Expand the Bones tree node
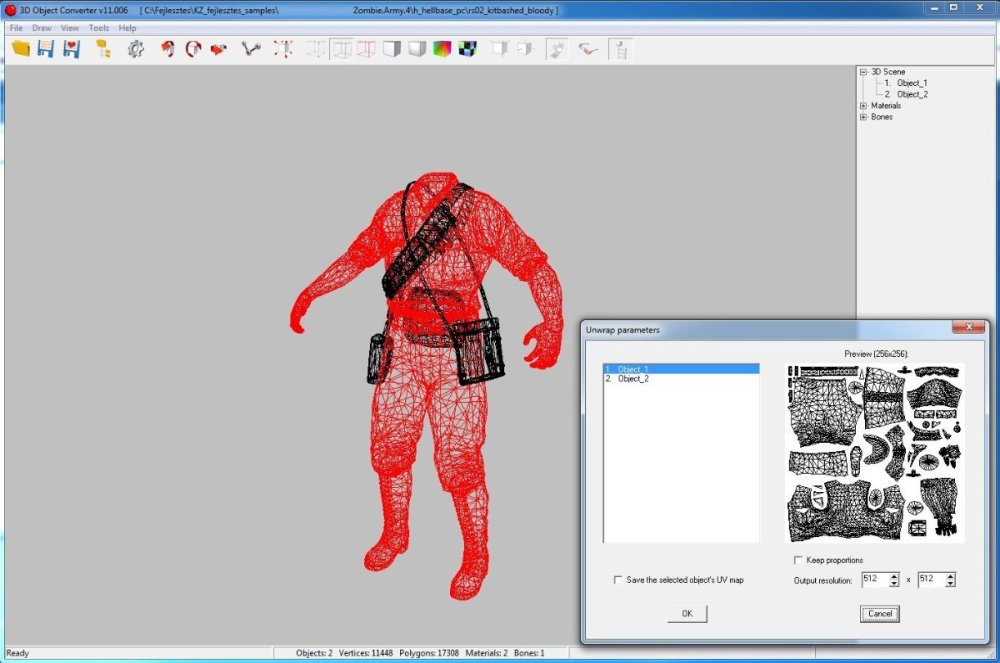1000x663 pixels. (x=863, y=117)
